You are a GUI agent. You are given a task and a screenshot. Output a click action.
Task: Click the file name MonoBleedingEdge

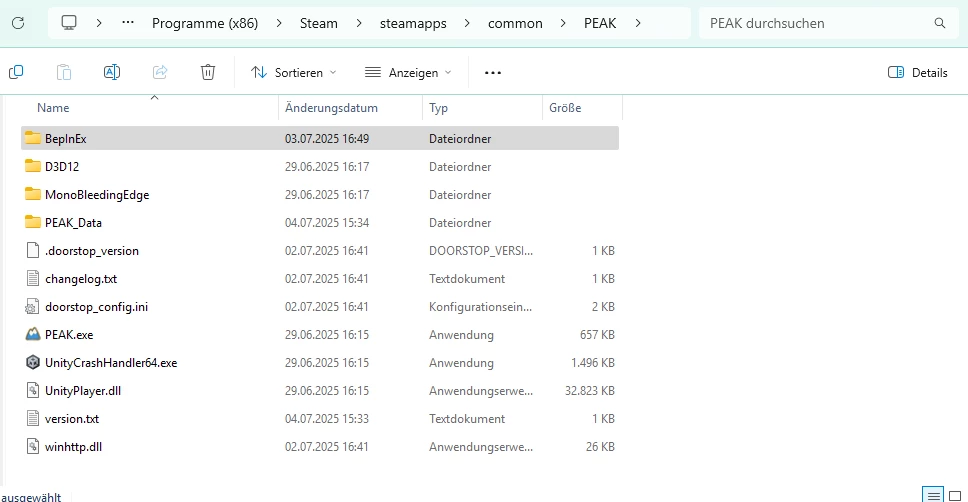click(x=97, y=195)
